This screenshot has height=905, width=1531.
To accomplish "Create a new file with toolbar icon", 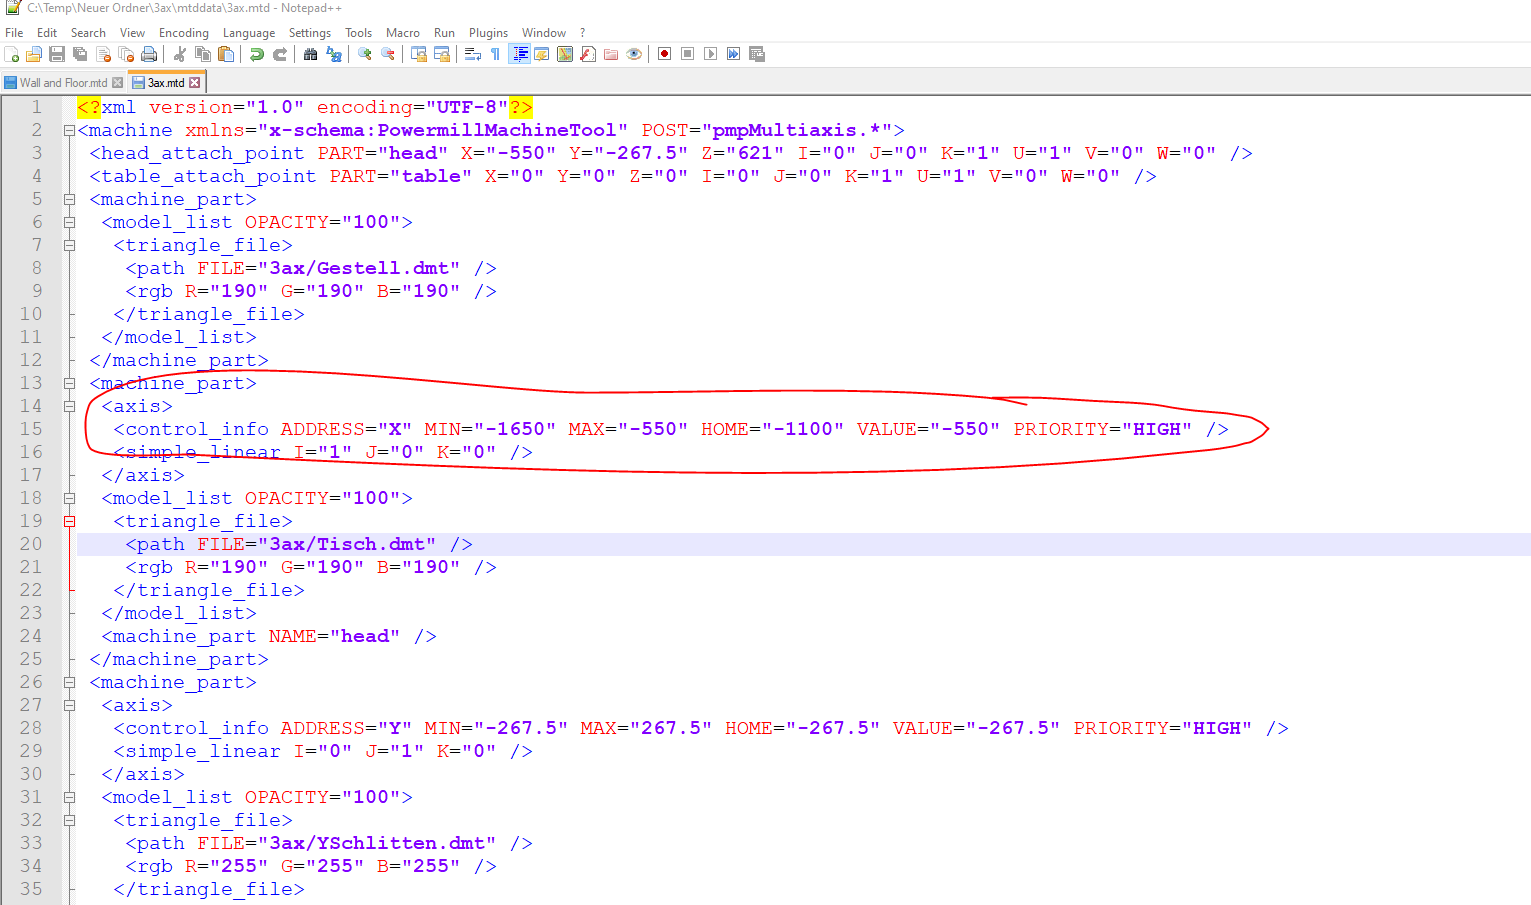I will click(12, 54).
